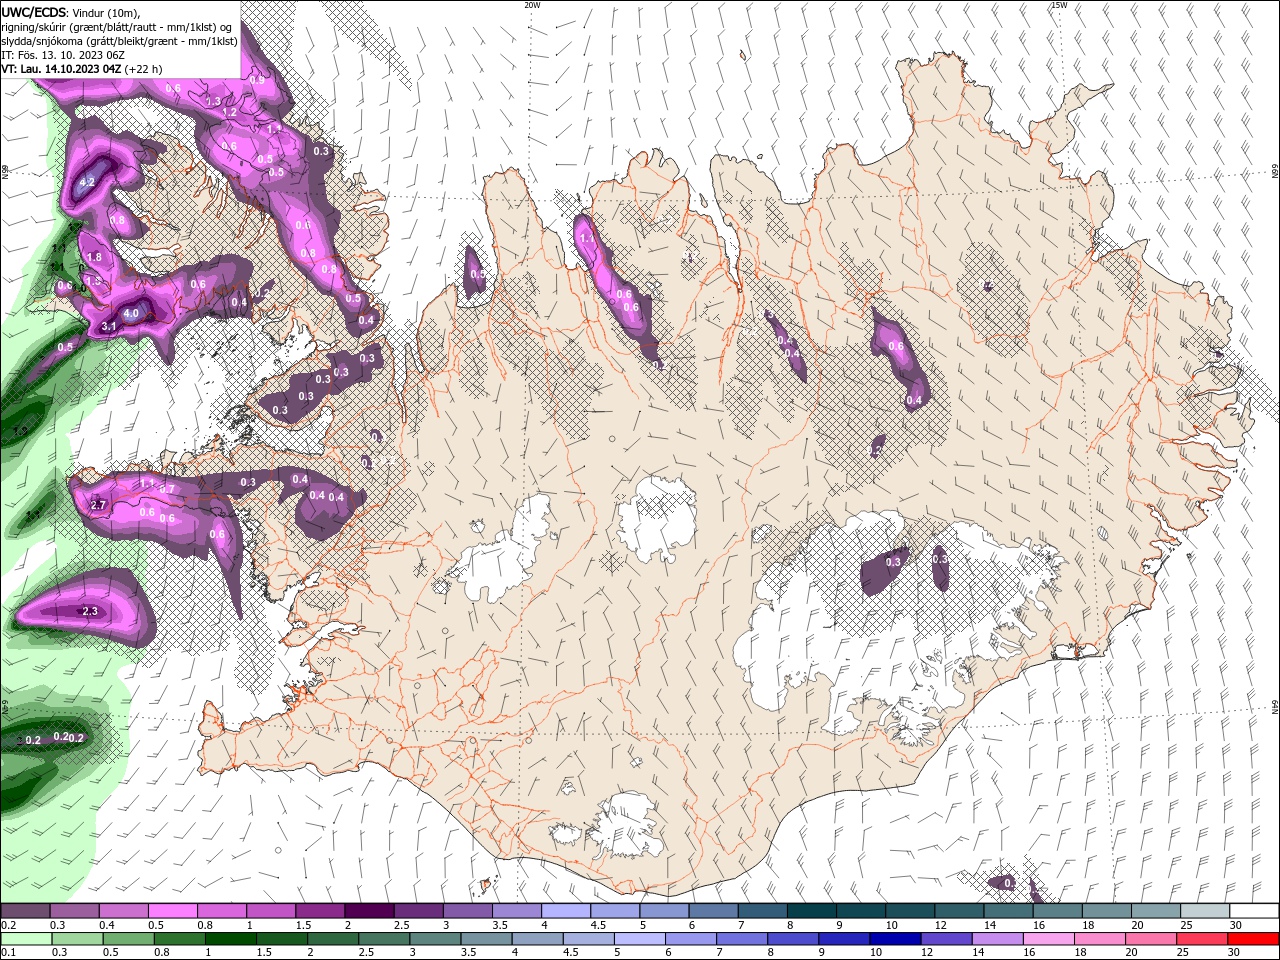
Task: Select the darkest green 1 swatch in the bottom legend row
Action: (x=230, y=939)
